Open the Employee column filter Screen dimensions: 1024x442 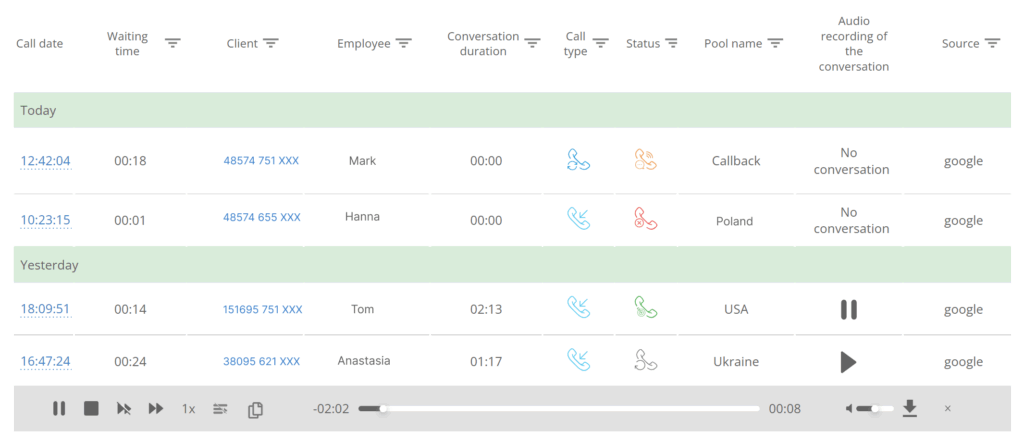(x=404, y=43)
